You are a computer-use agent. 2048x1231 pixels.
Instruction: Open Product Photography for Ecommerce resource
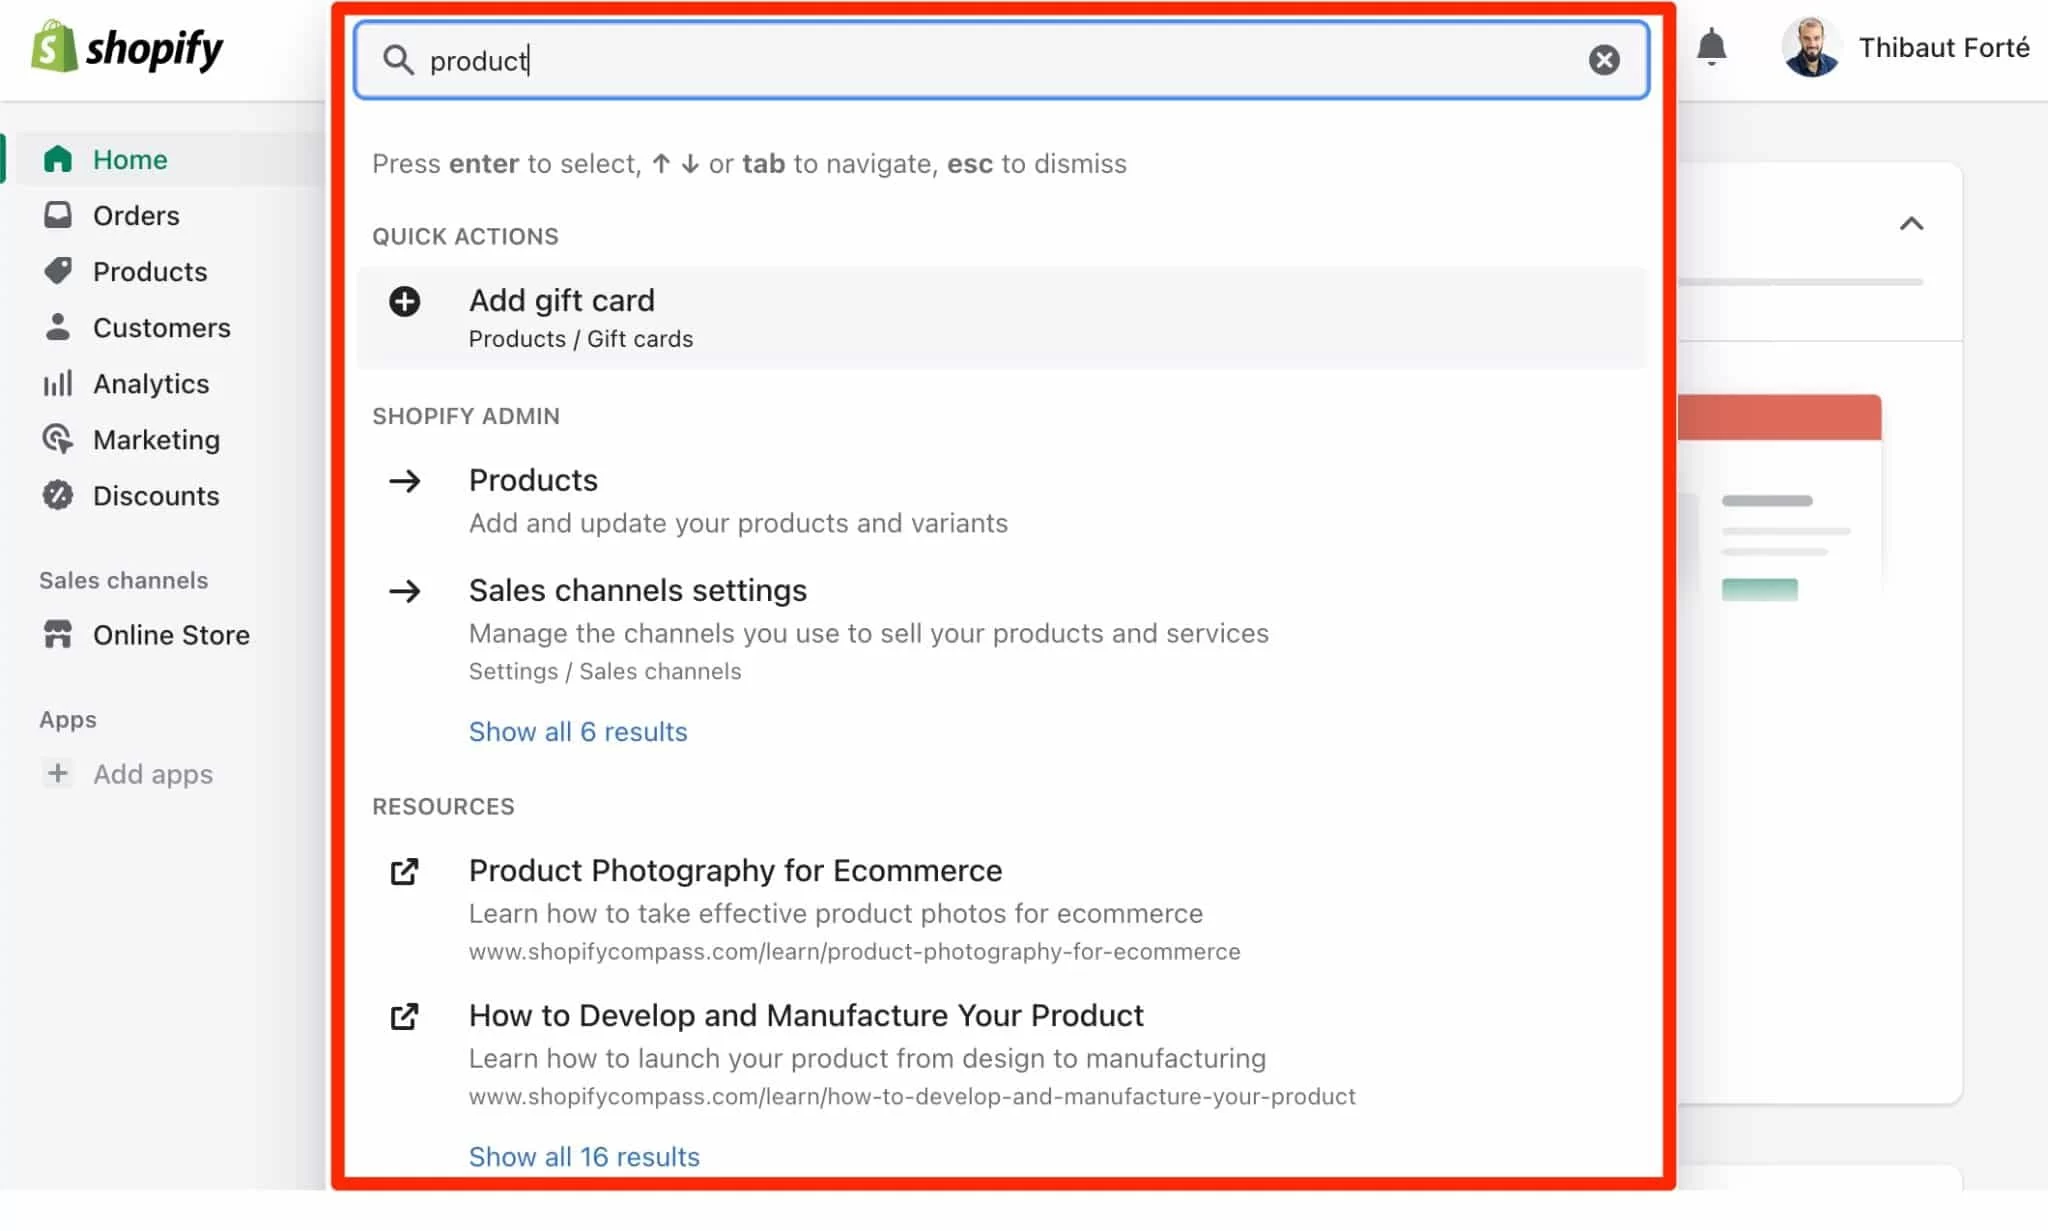pos(734,870)
